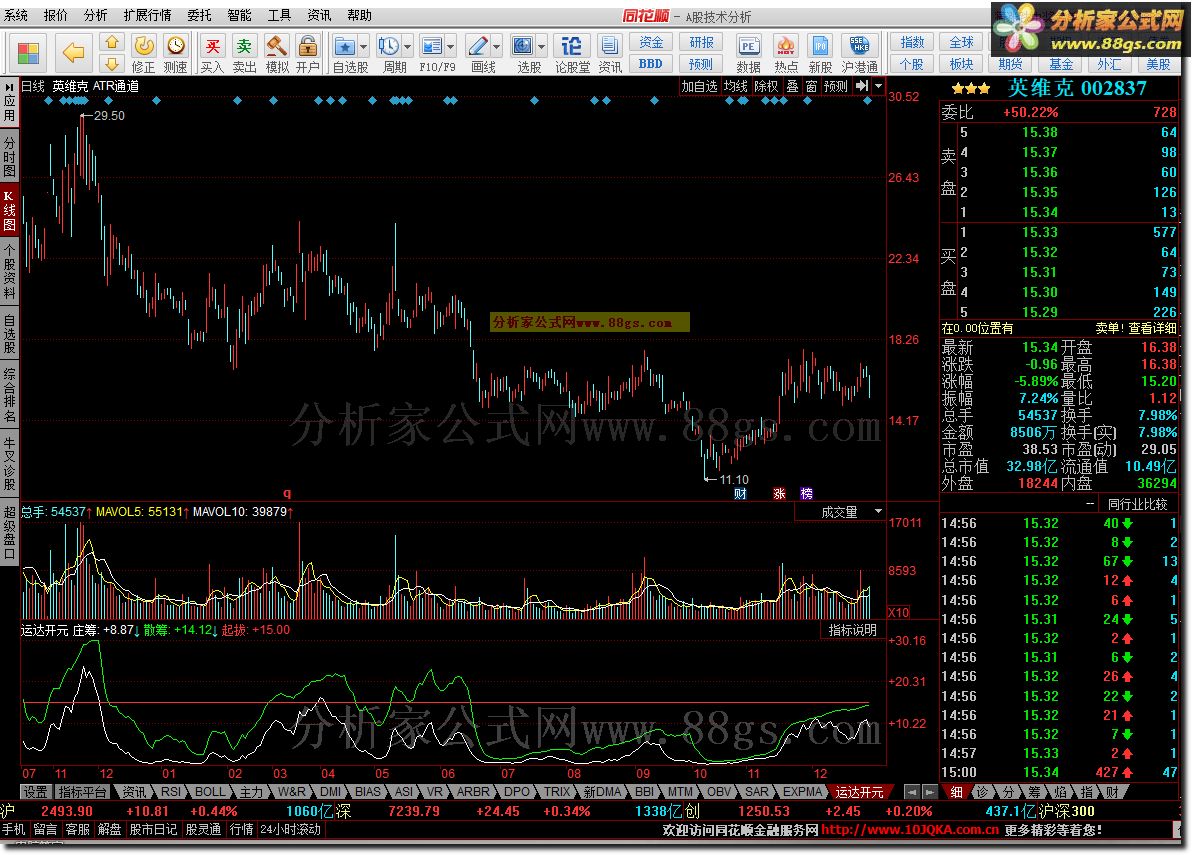The image size is (1193, 855).
Task: Click the colorful home grid icon
Action: [28, 52]
